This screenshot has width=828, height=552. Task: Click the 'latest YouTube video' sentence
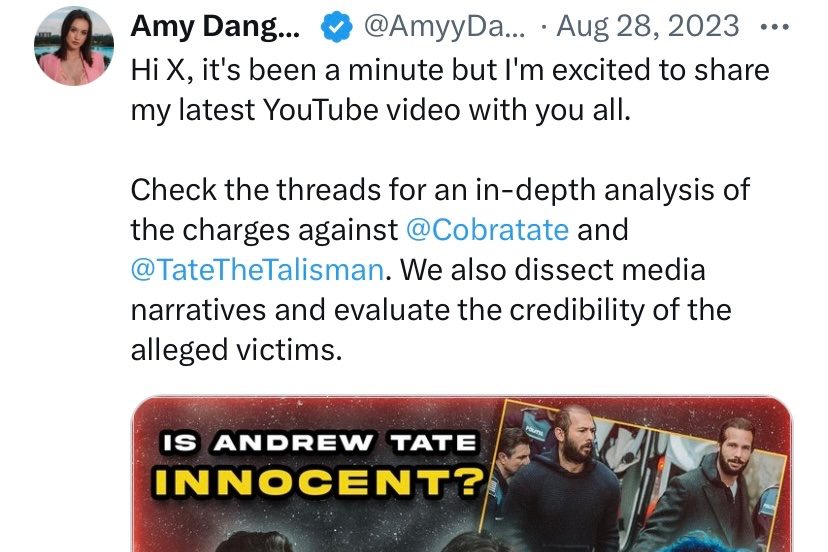381,110
